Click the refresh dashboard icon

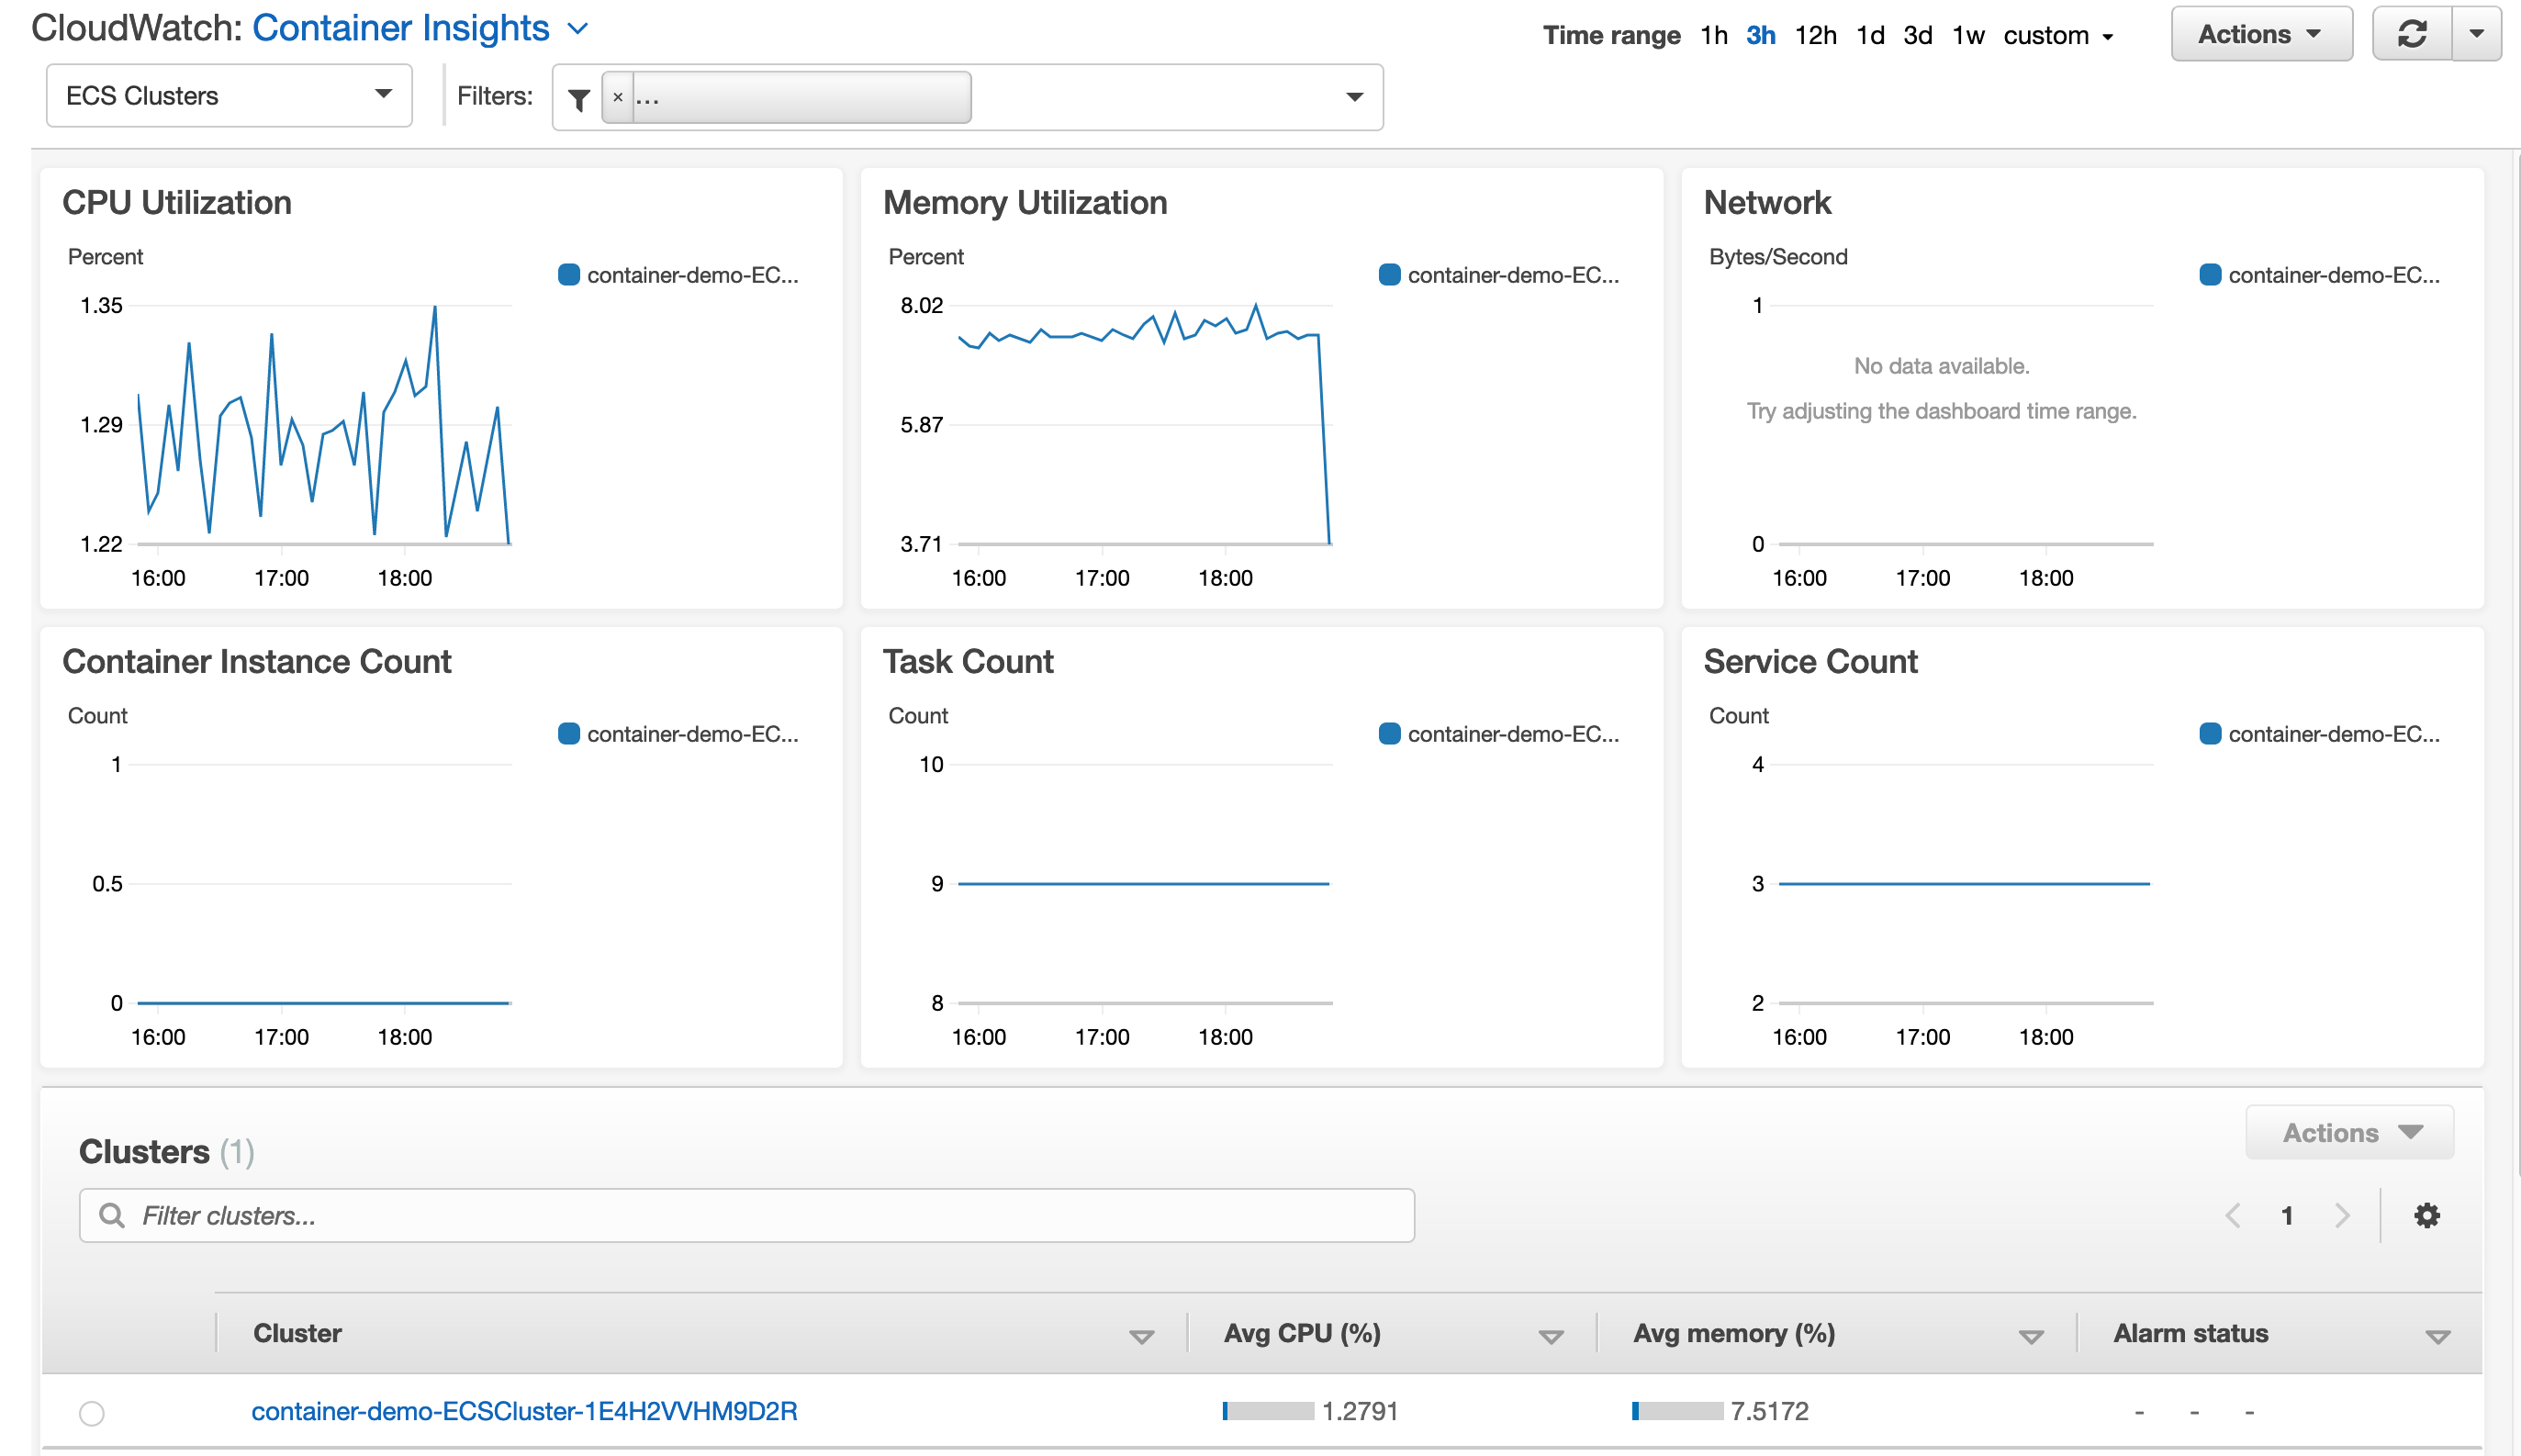2412,34
